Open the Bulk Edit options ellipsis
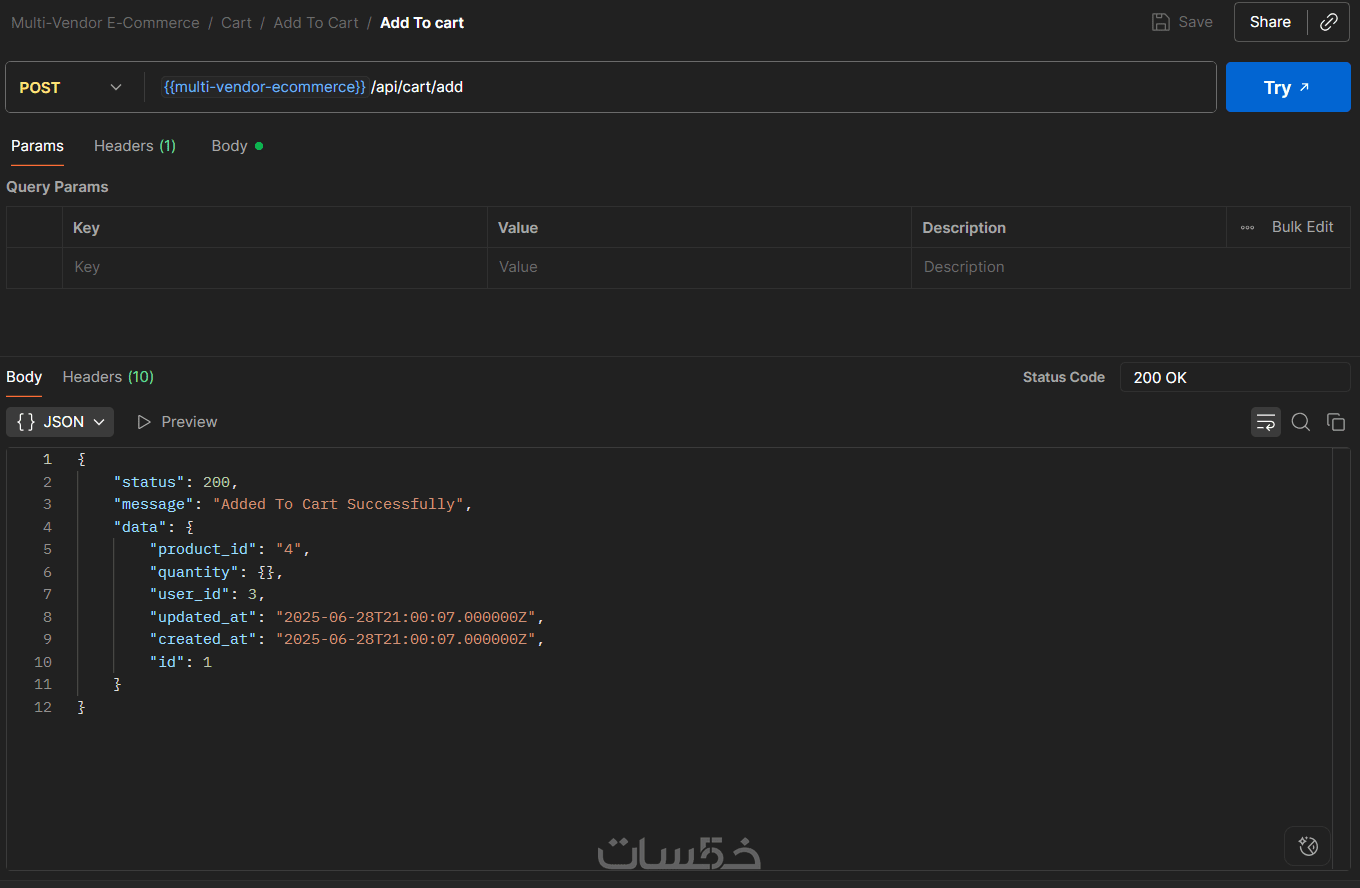 (x=1247, y=228)
